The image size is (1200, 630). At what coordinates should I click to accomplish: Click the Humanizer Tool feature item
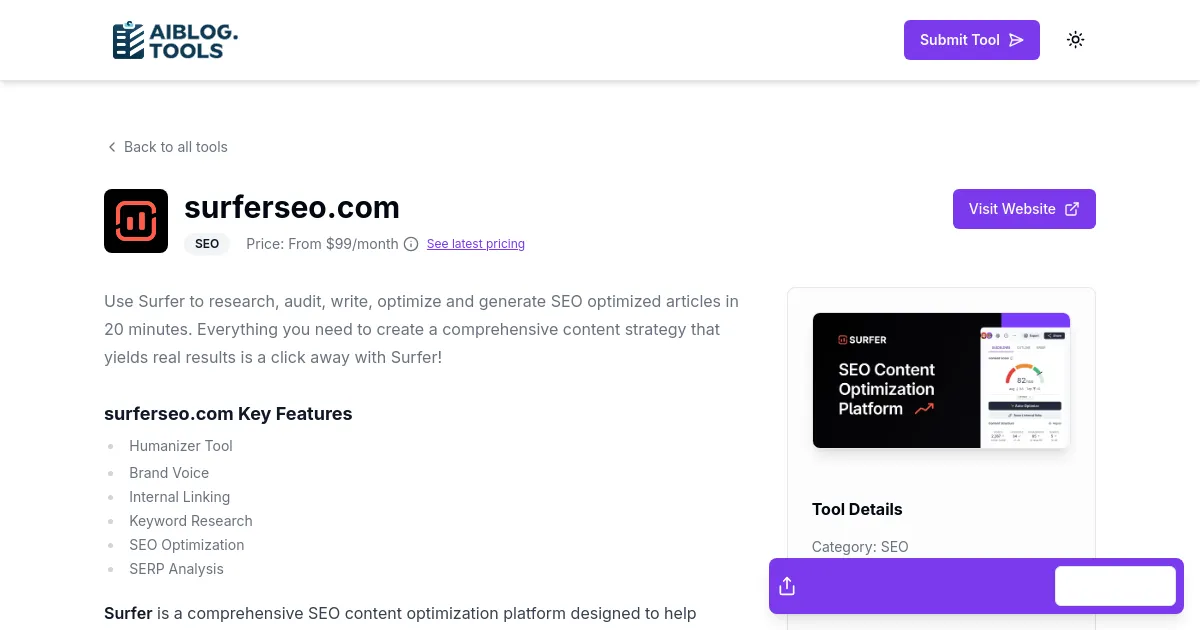(x=181, y=446)
